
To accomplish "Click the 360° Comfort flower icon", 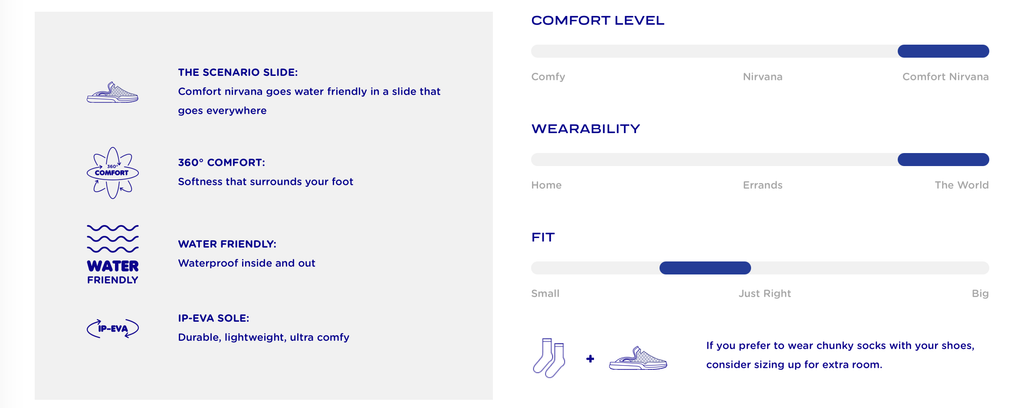I will tap(112, 172).
